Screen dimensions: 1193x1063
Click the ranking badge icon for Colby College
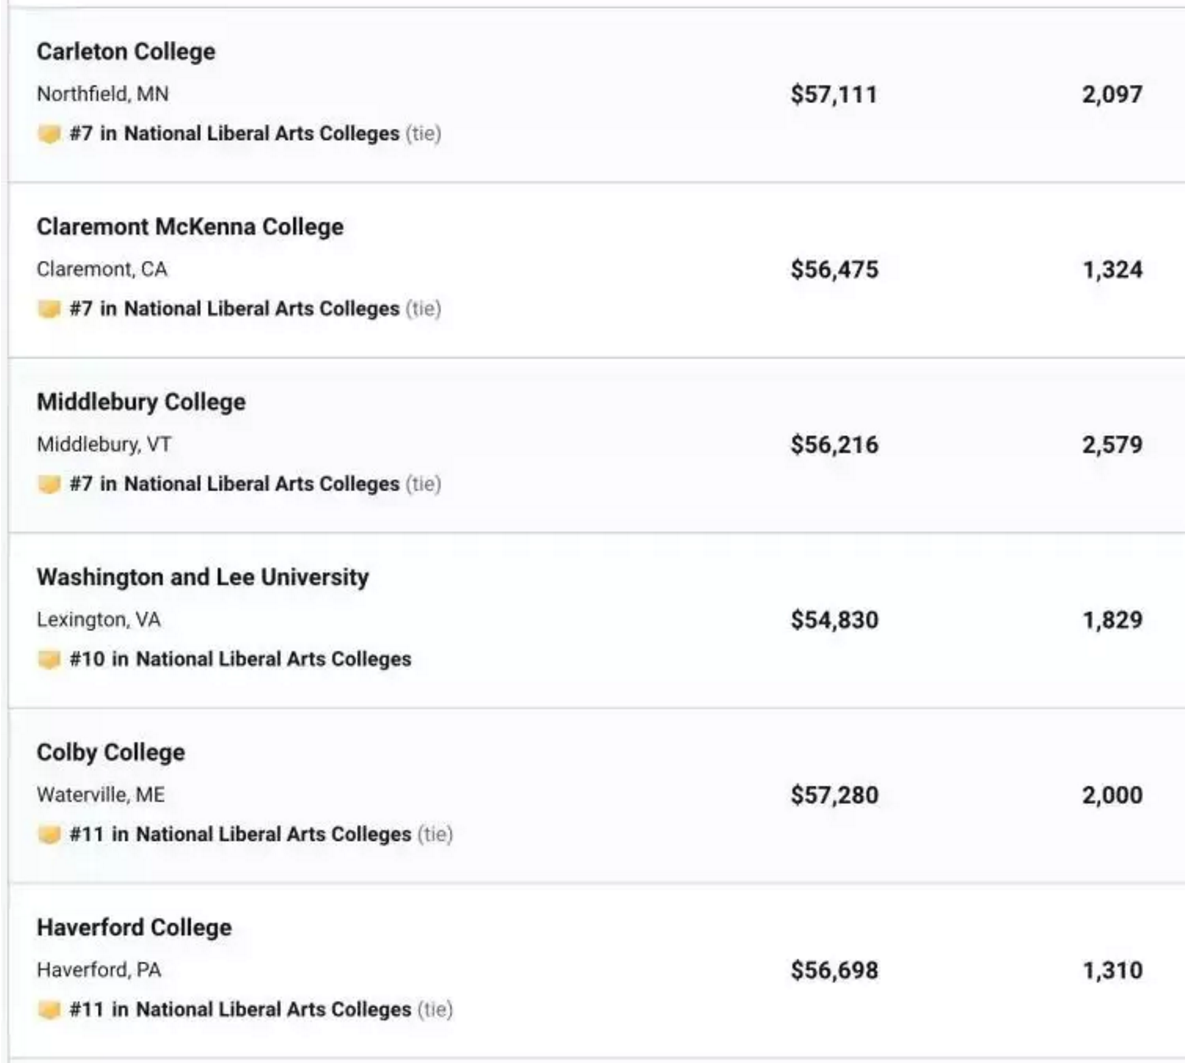(x=49, y=835)
